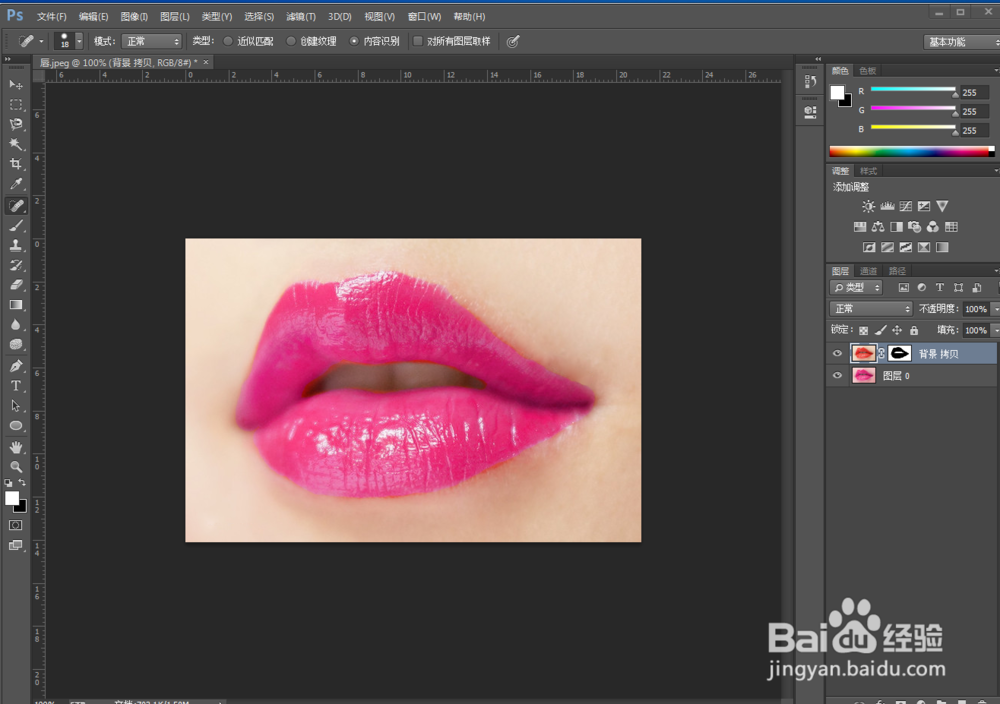Open the 滤镜(T) menu
Image resolution: width=1000 pixels, height=704 pixels.
click(x=300, y=17)
